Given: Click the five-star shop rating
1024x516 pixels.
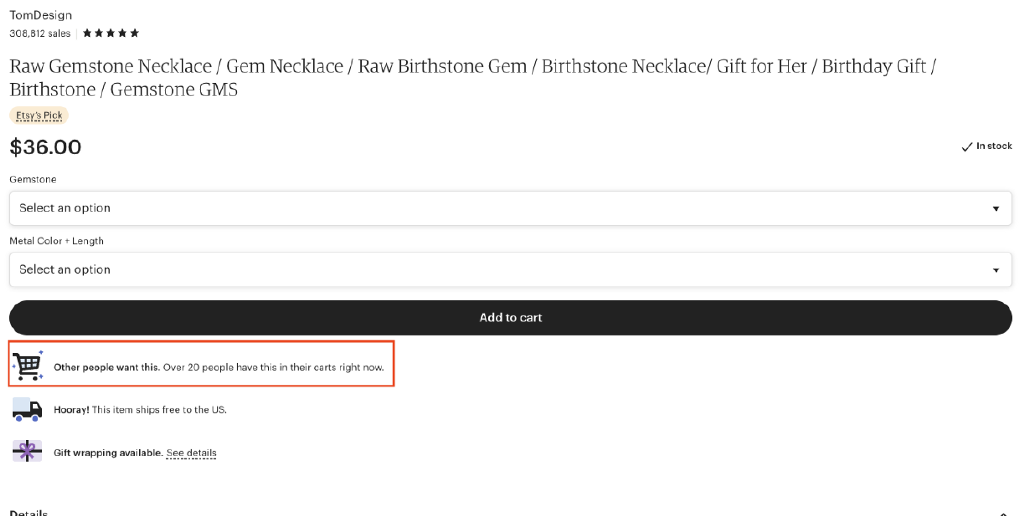Looking at the screenshot, I should (x=111, y=33).
